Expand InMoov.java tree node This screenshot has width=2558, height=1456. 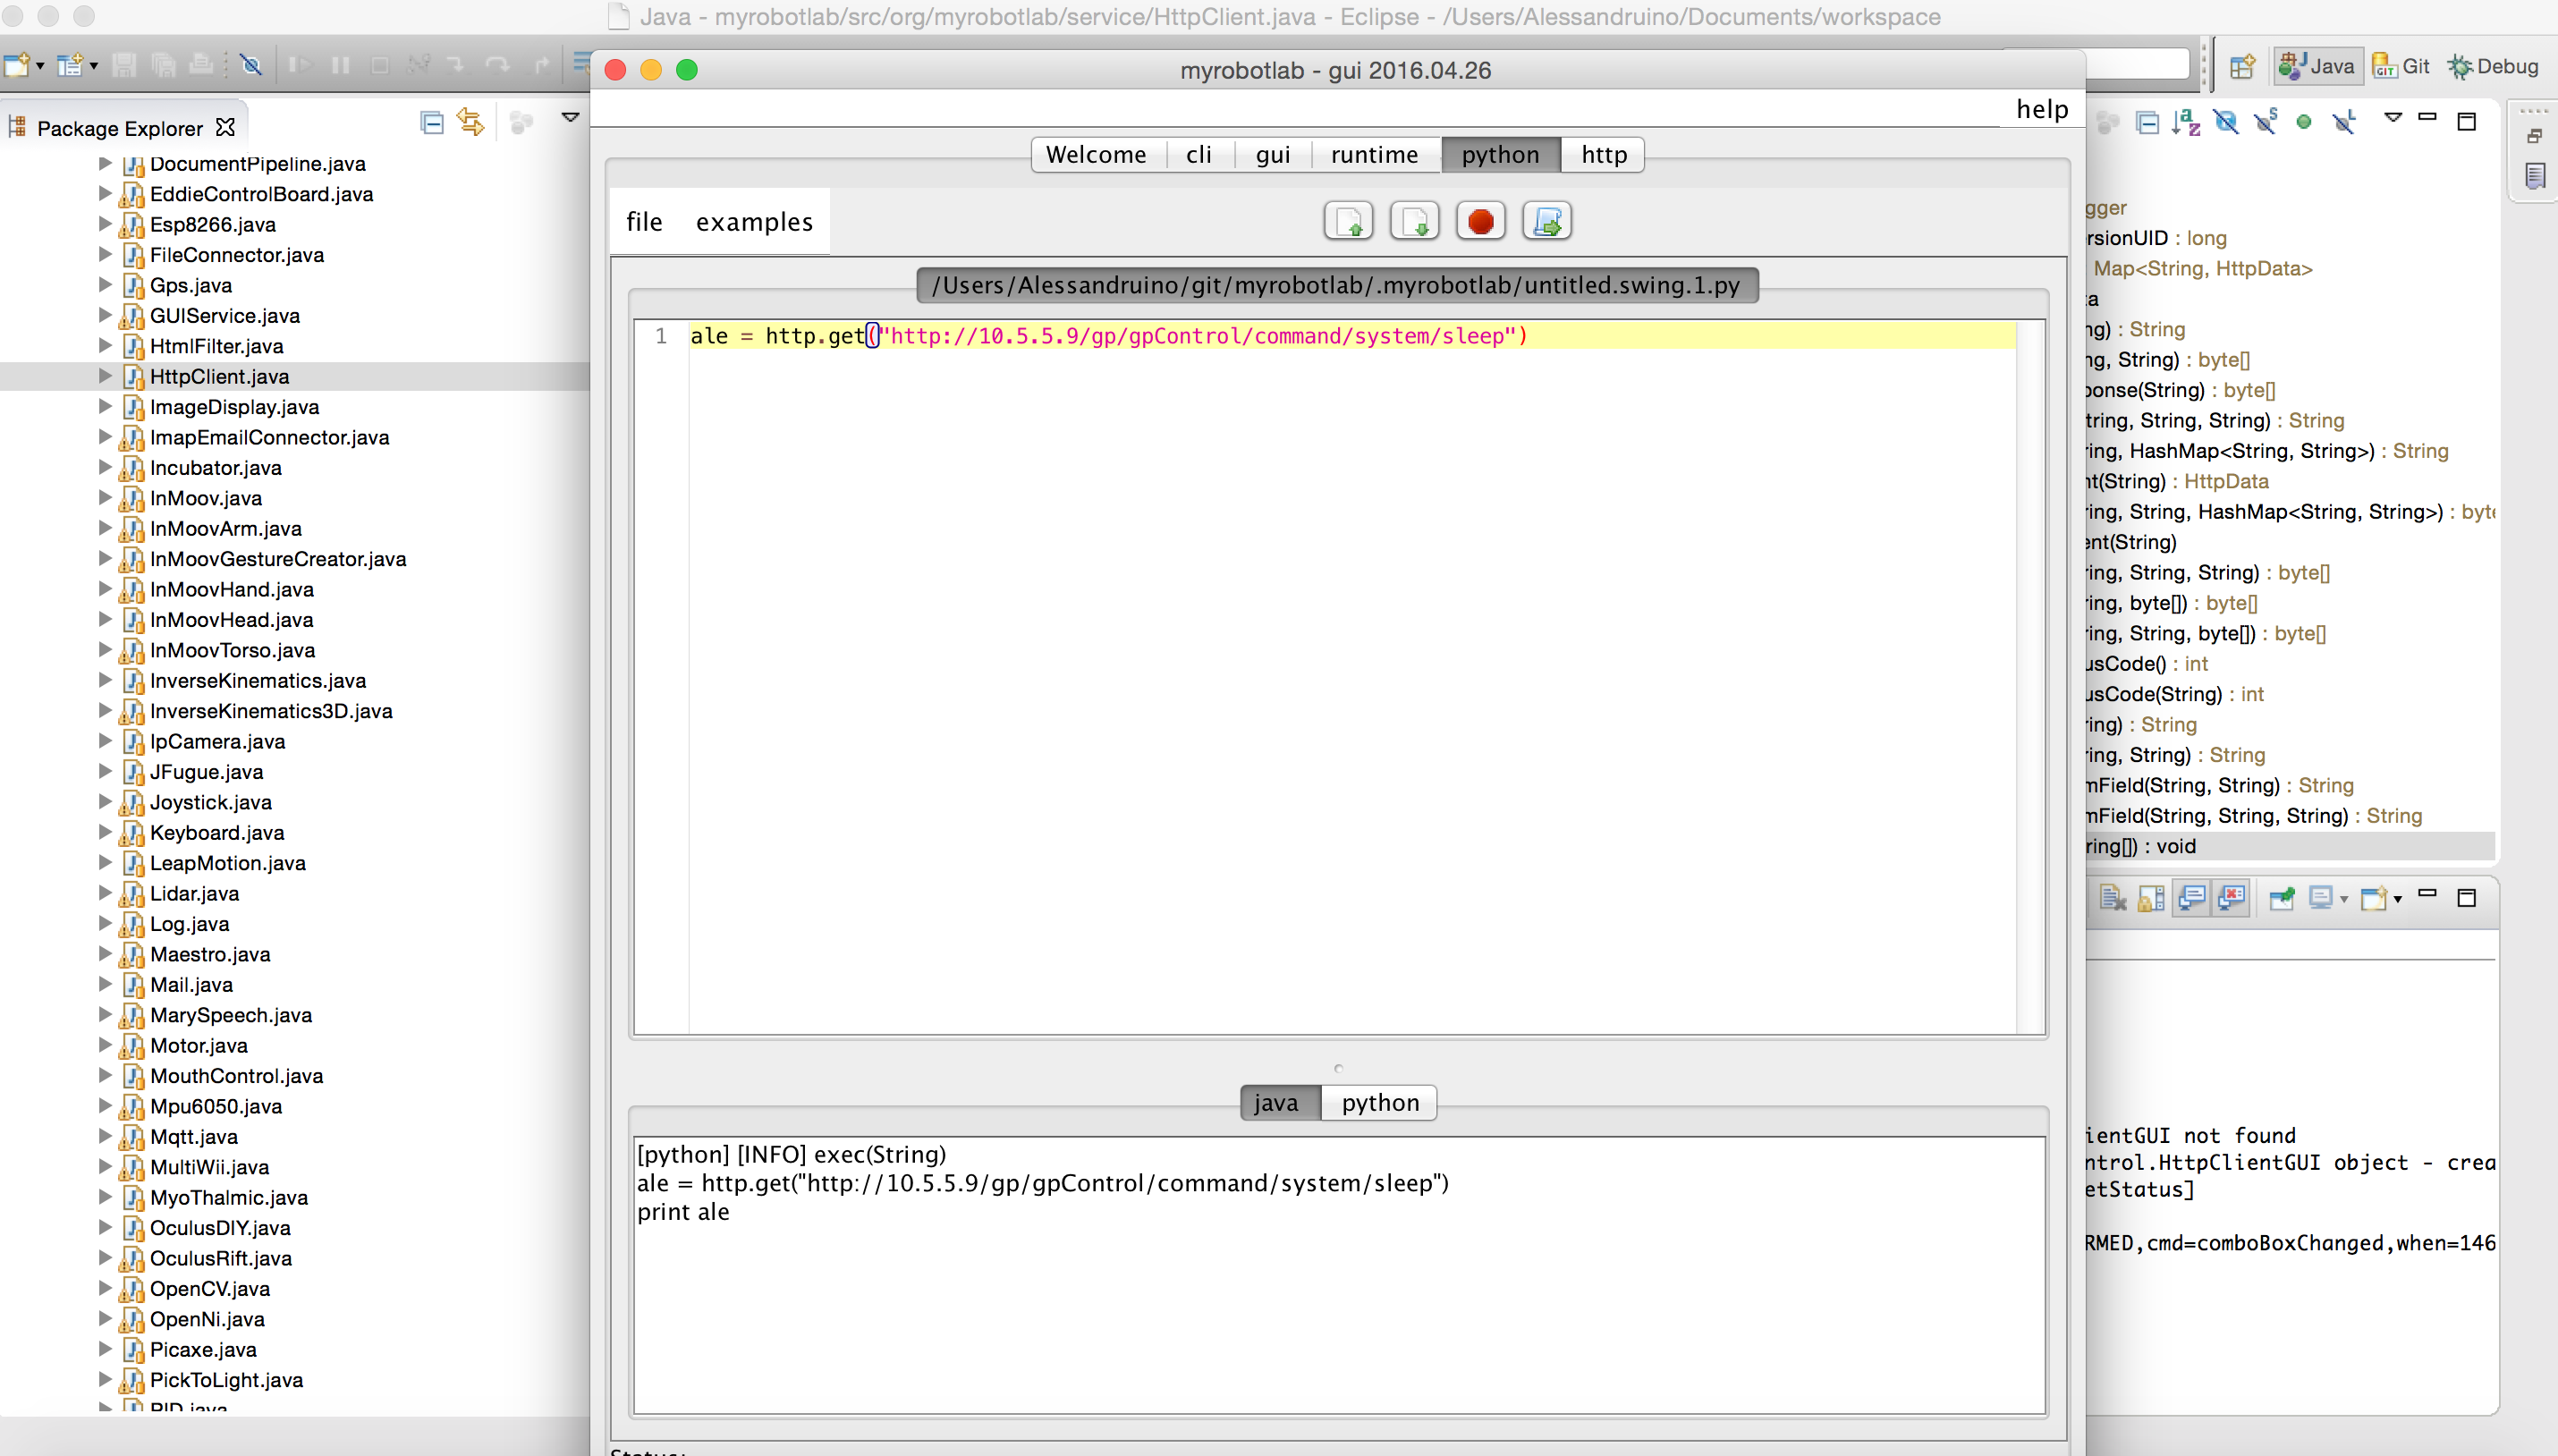[106, 497]
